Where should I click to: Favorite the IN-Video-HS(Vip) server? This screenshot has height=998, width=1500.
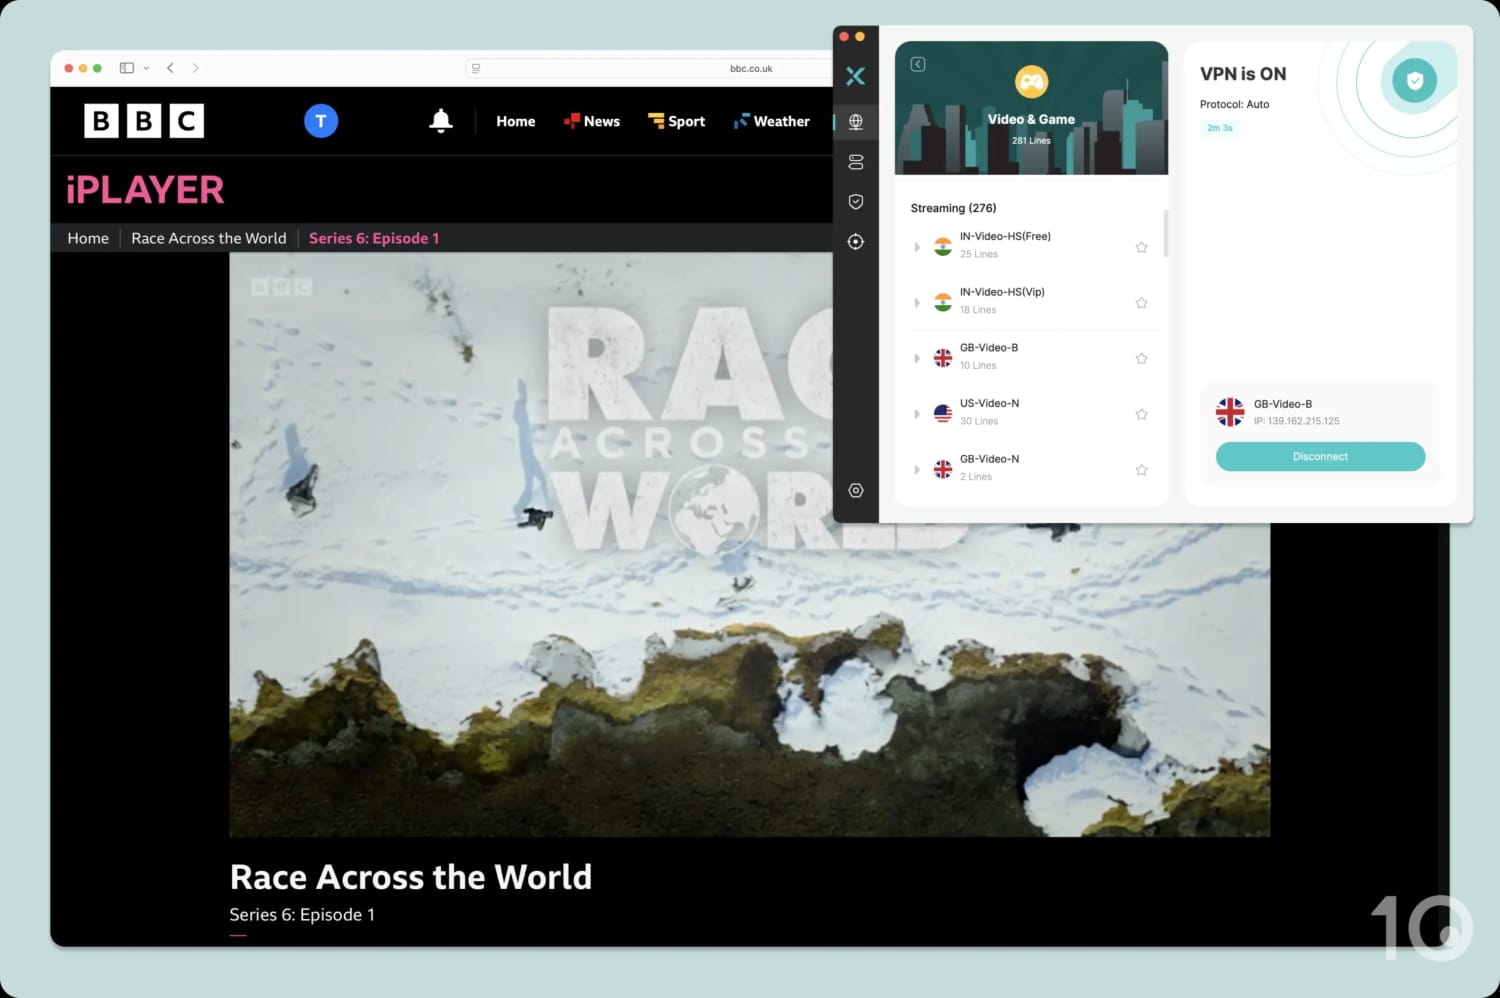tap(1141, 303)
